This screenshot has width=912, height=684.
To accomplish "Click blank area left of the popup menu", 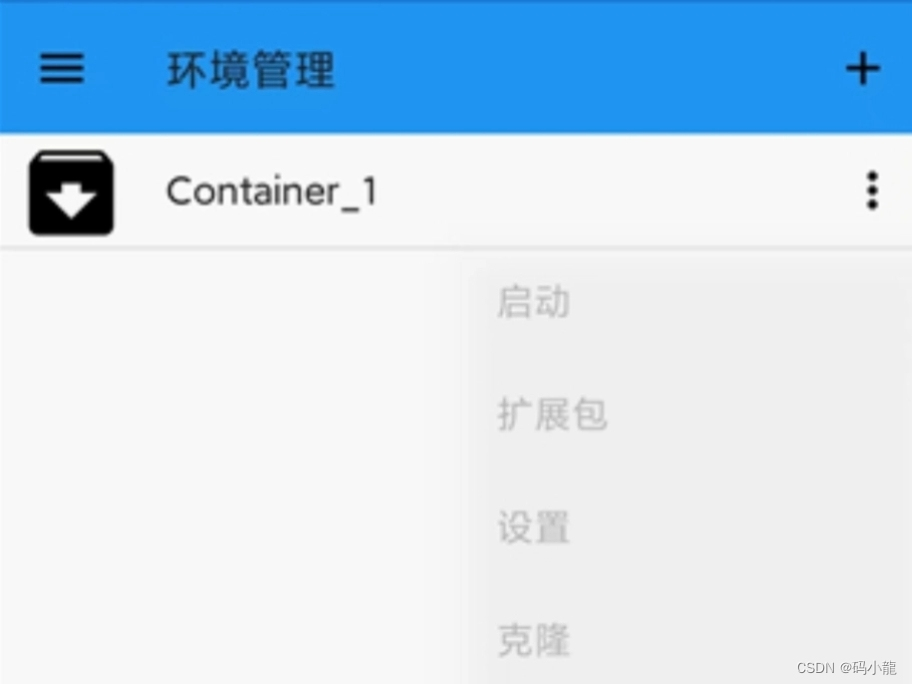I will tap(233, 465).
